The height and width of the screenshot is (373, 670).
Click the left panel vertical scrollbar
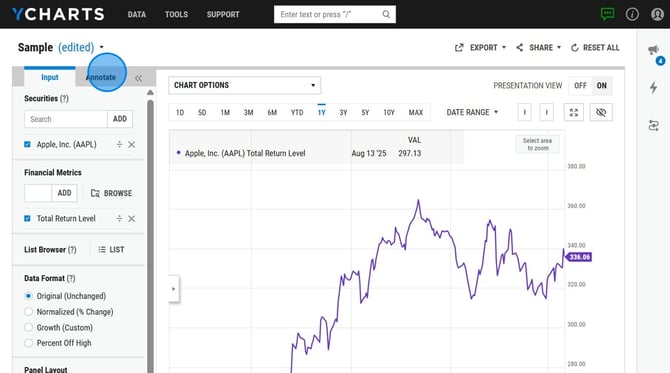point(150,235)
